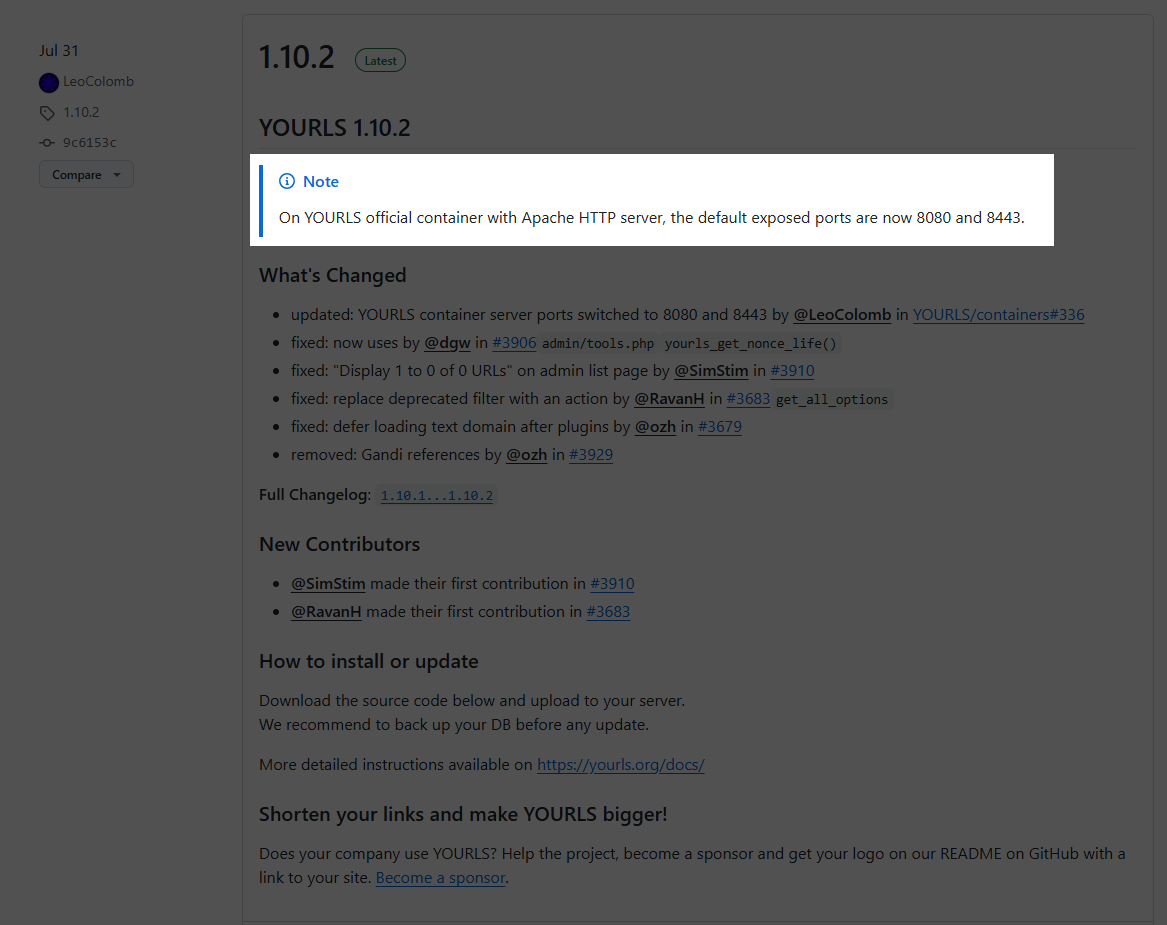Screen dimensions: 1167x925
Task: Open the YOURLS/containers#336 link
Action: 998,315
